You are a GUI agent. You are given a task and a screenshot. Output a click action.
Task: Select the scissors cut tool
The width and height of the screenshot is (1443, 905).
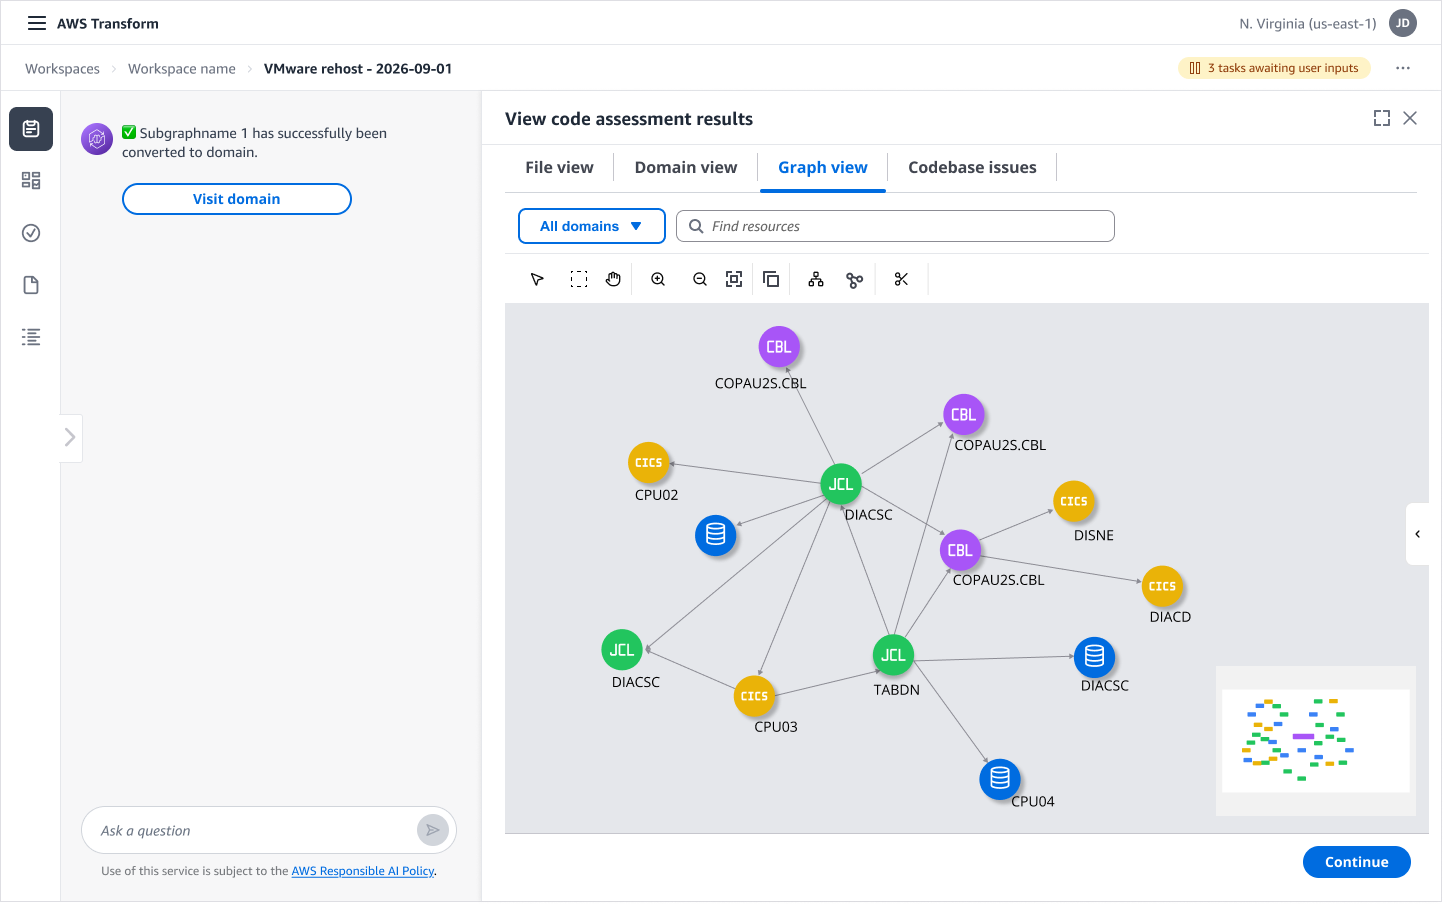901,280
